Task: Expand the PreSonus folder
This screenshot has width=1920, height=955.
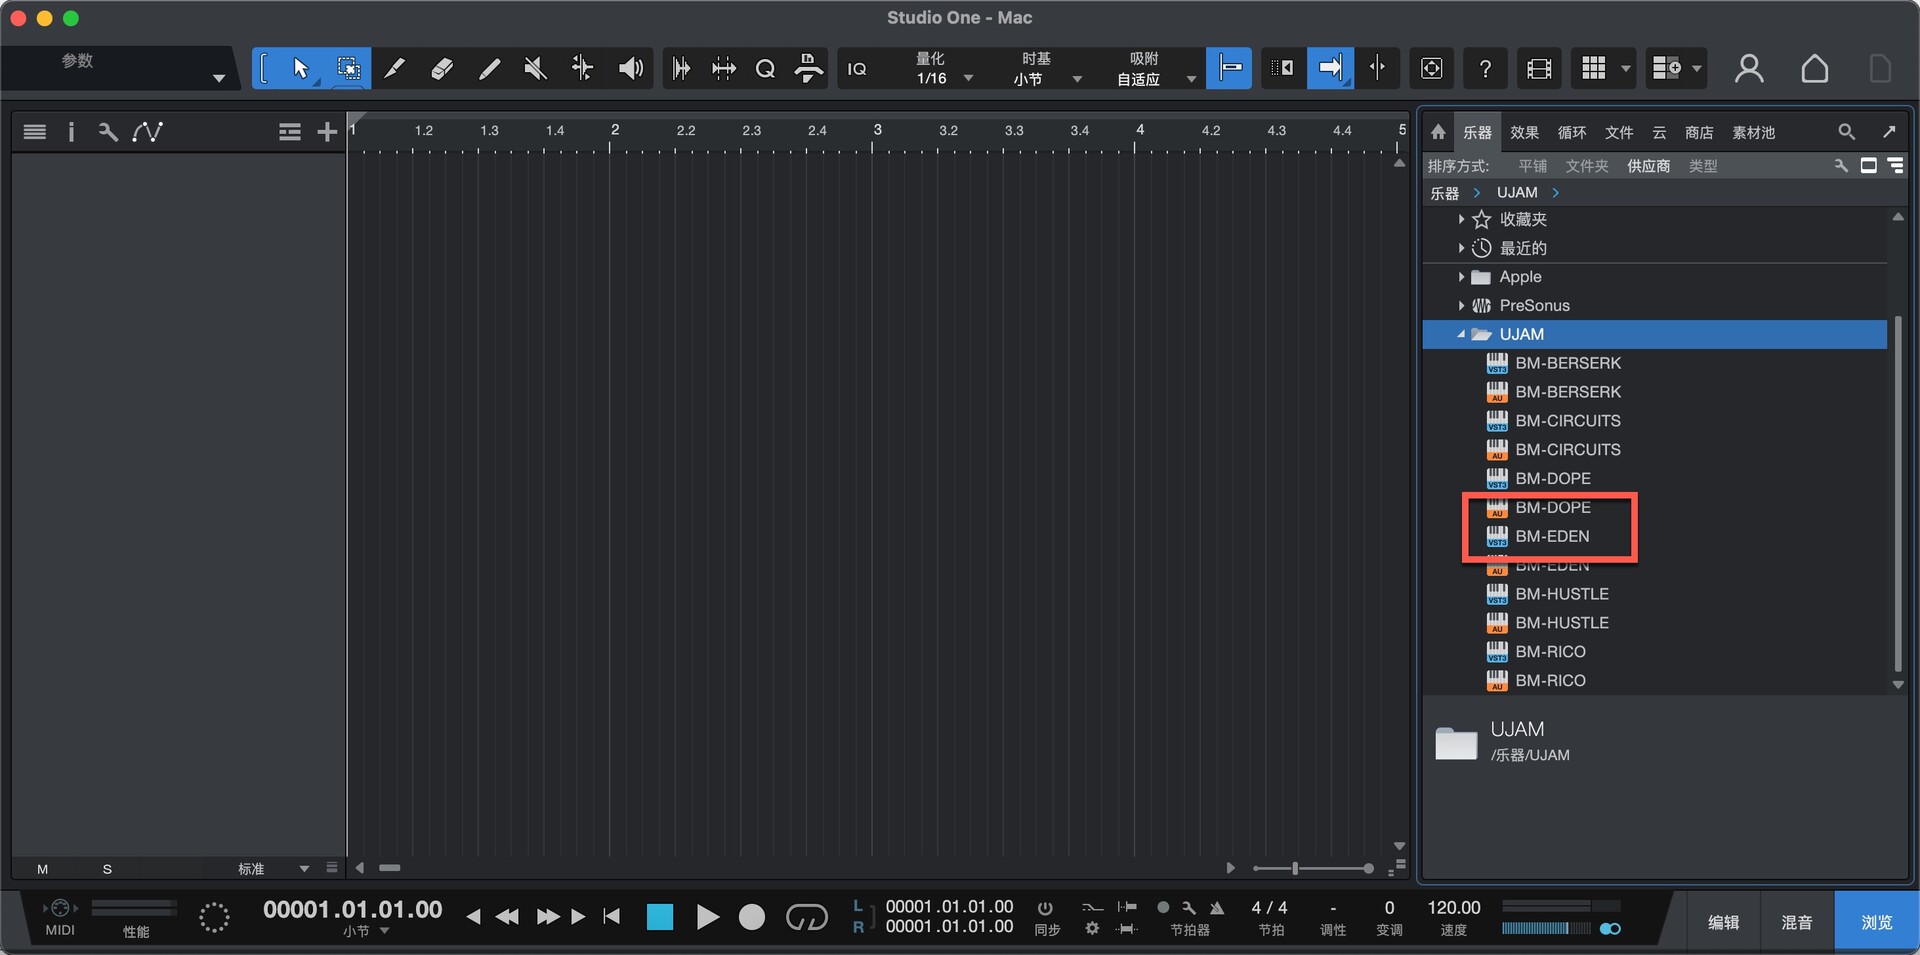Action: click(1461, 306)
